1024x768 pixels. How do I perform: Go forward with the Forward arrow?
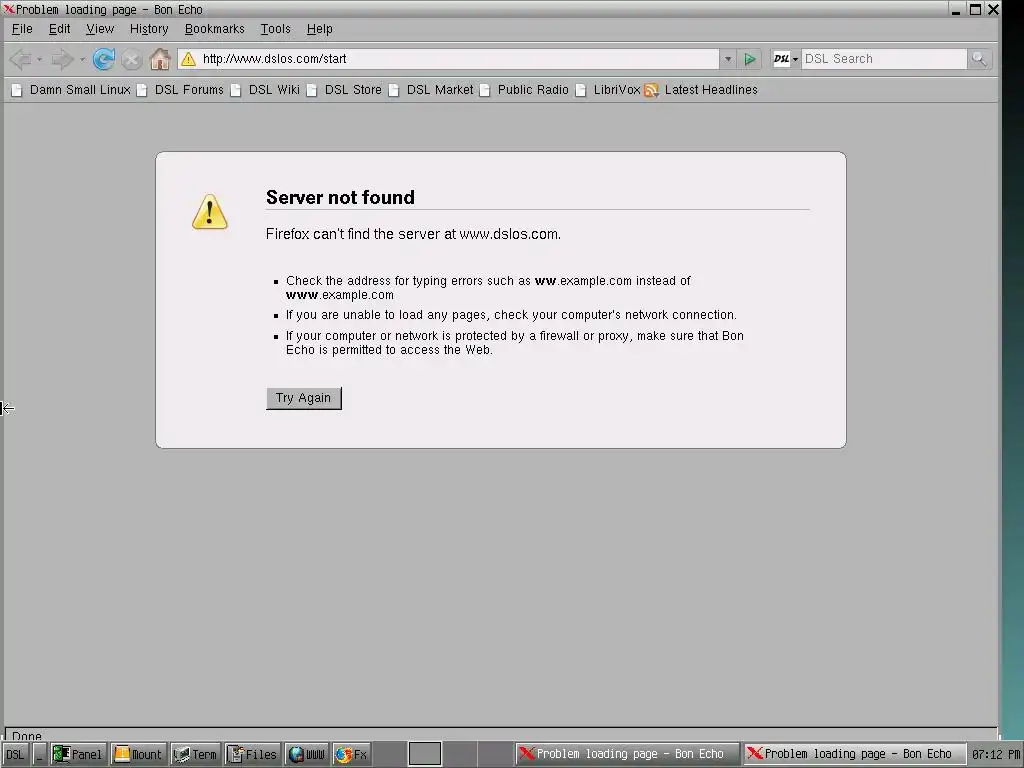coord(63,59)
